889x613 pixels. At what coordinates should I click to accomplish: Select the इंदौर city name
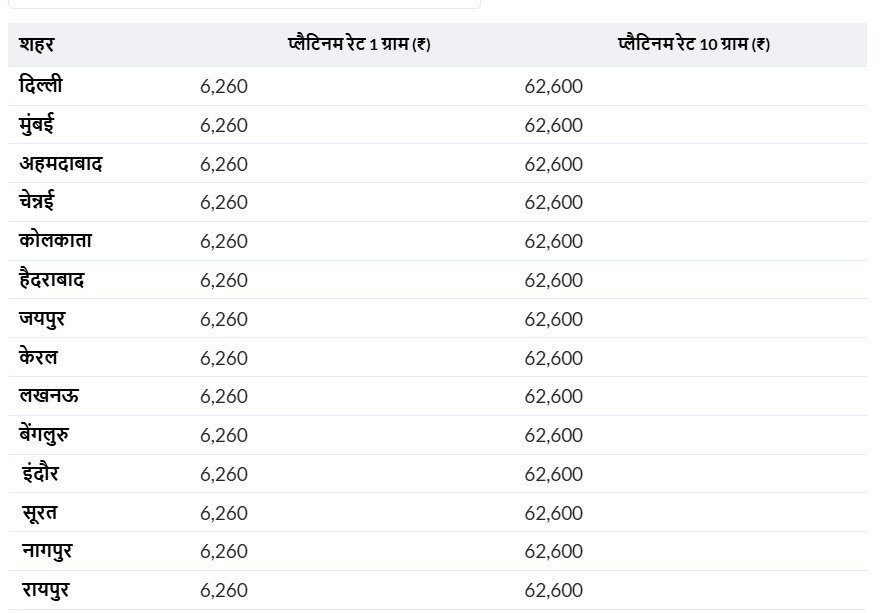click(40, 474)
